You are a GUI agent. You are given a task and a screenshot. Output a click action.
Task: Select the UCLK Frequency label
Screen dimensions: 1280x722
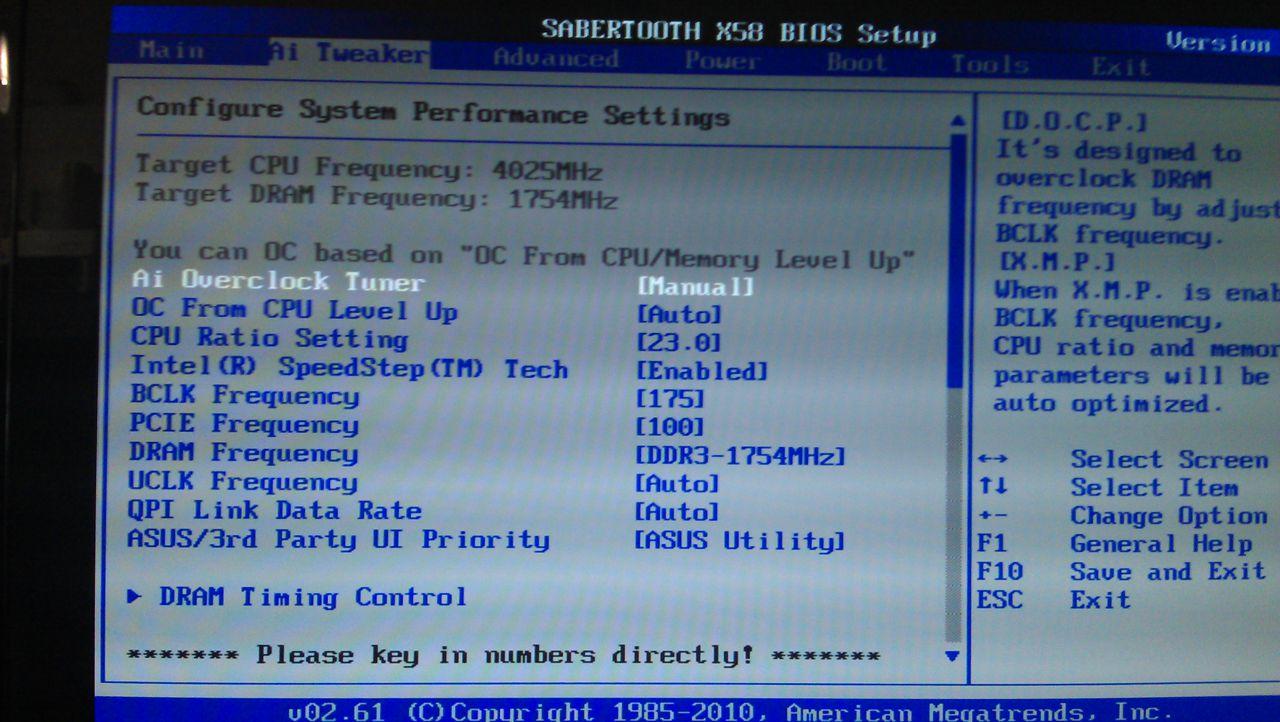242,482
